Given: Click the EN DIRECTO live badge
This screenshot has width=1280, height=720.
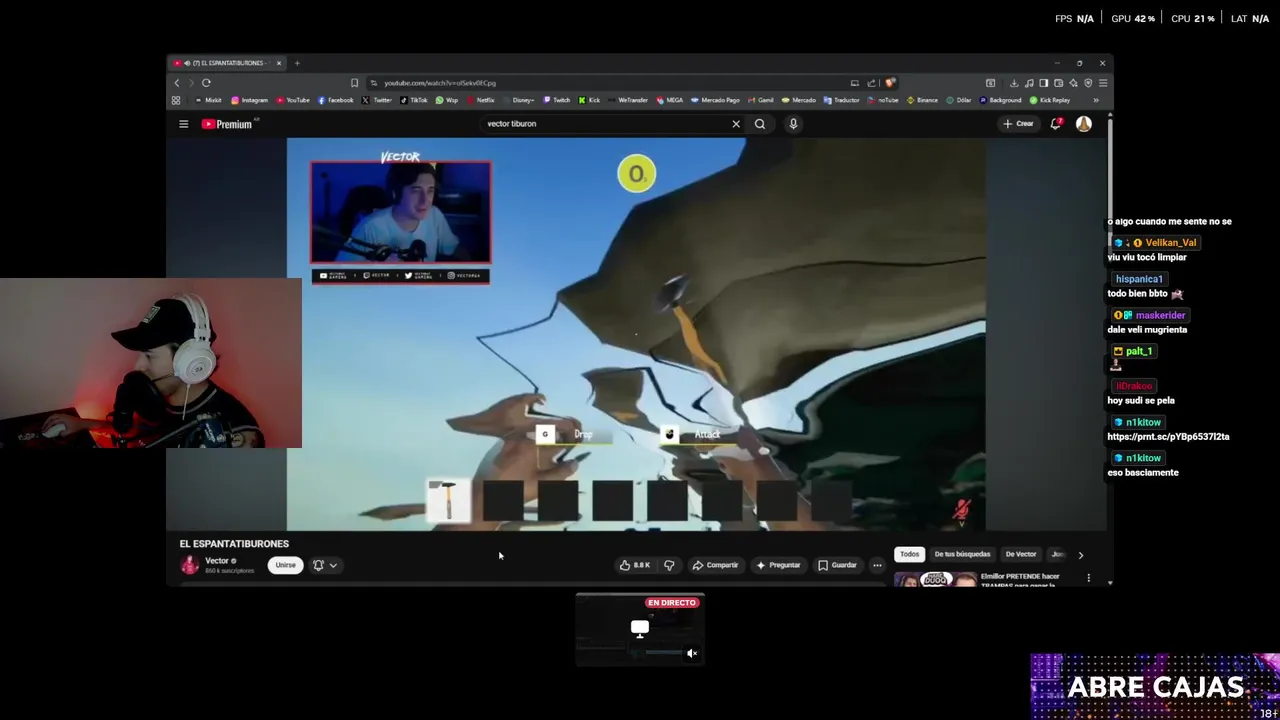Looking at the screenshot, I should (x=672, y=603).
